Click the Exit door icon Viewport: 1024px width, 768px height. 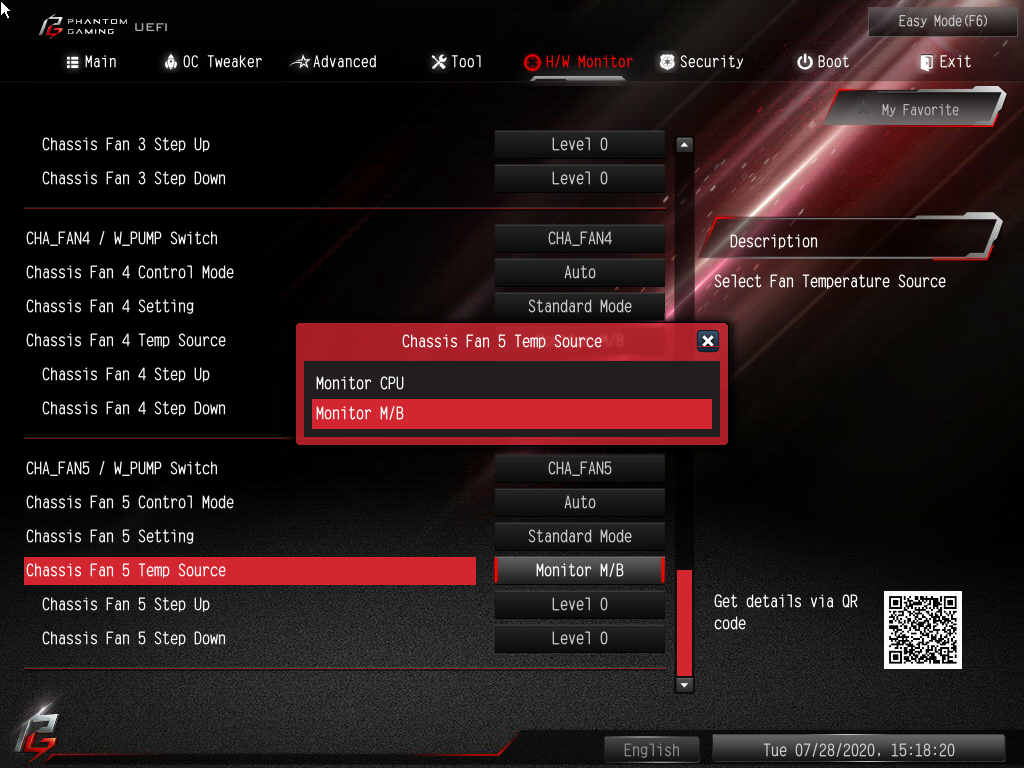pos(926,62)
